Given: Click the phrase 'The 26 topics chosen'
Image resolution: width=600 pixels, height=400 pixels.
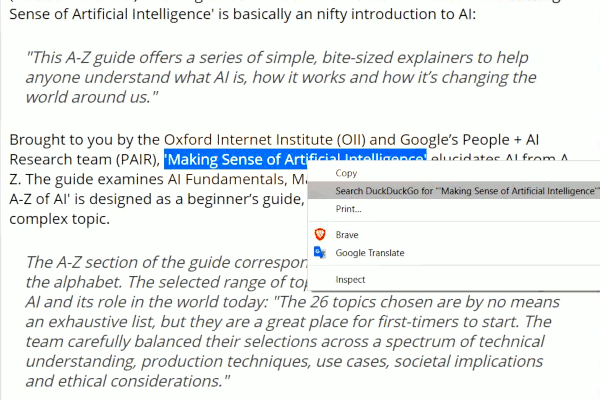Looking at the screenshot, I should click(x=354, y=302).
